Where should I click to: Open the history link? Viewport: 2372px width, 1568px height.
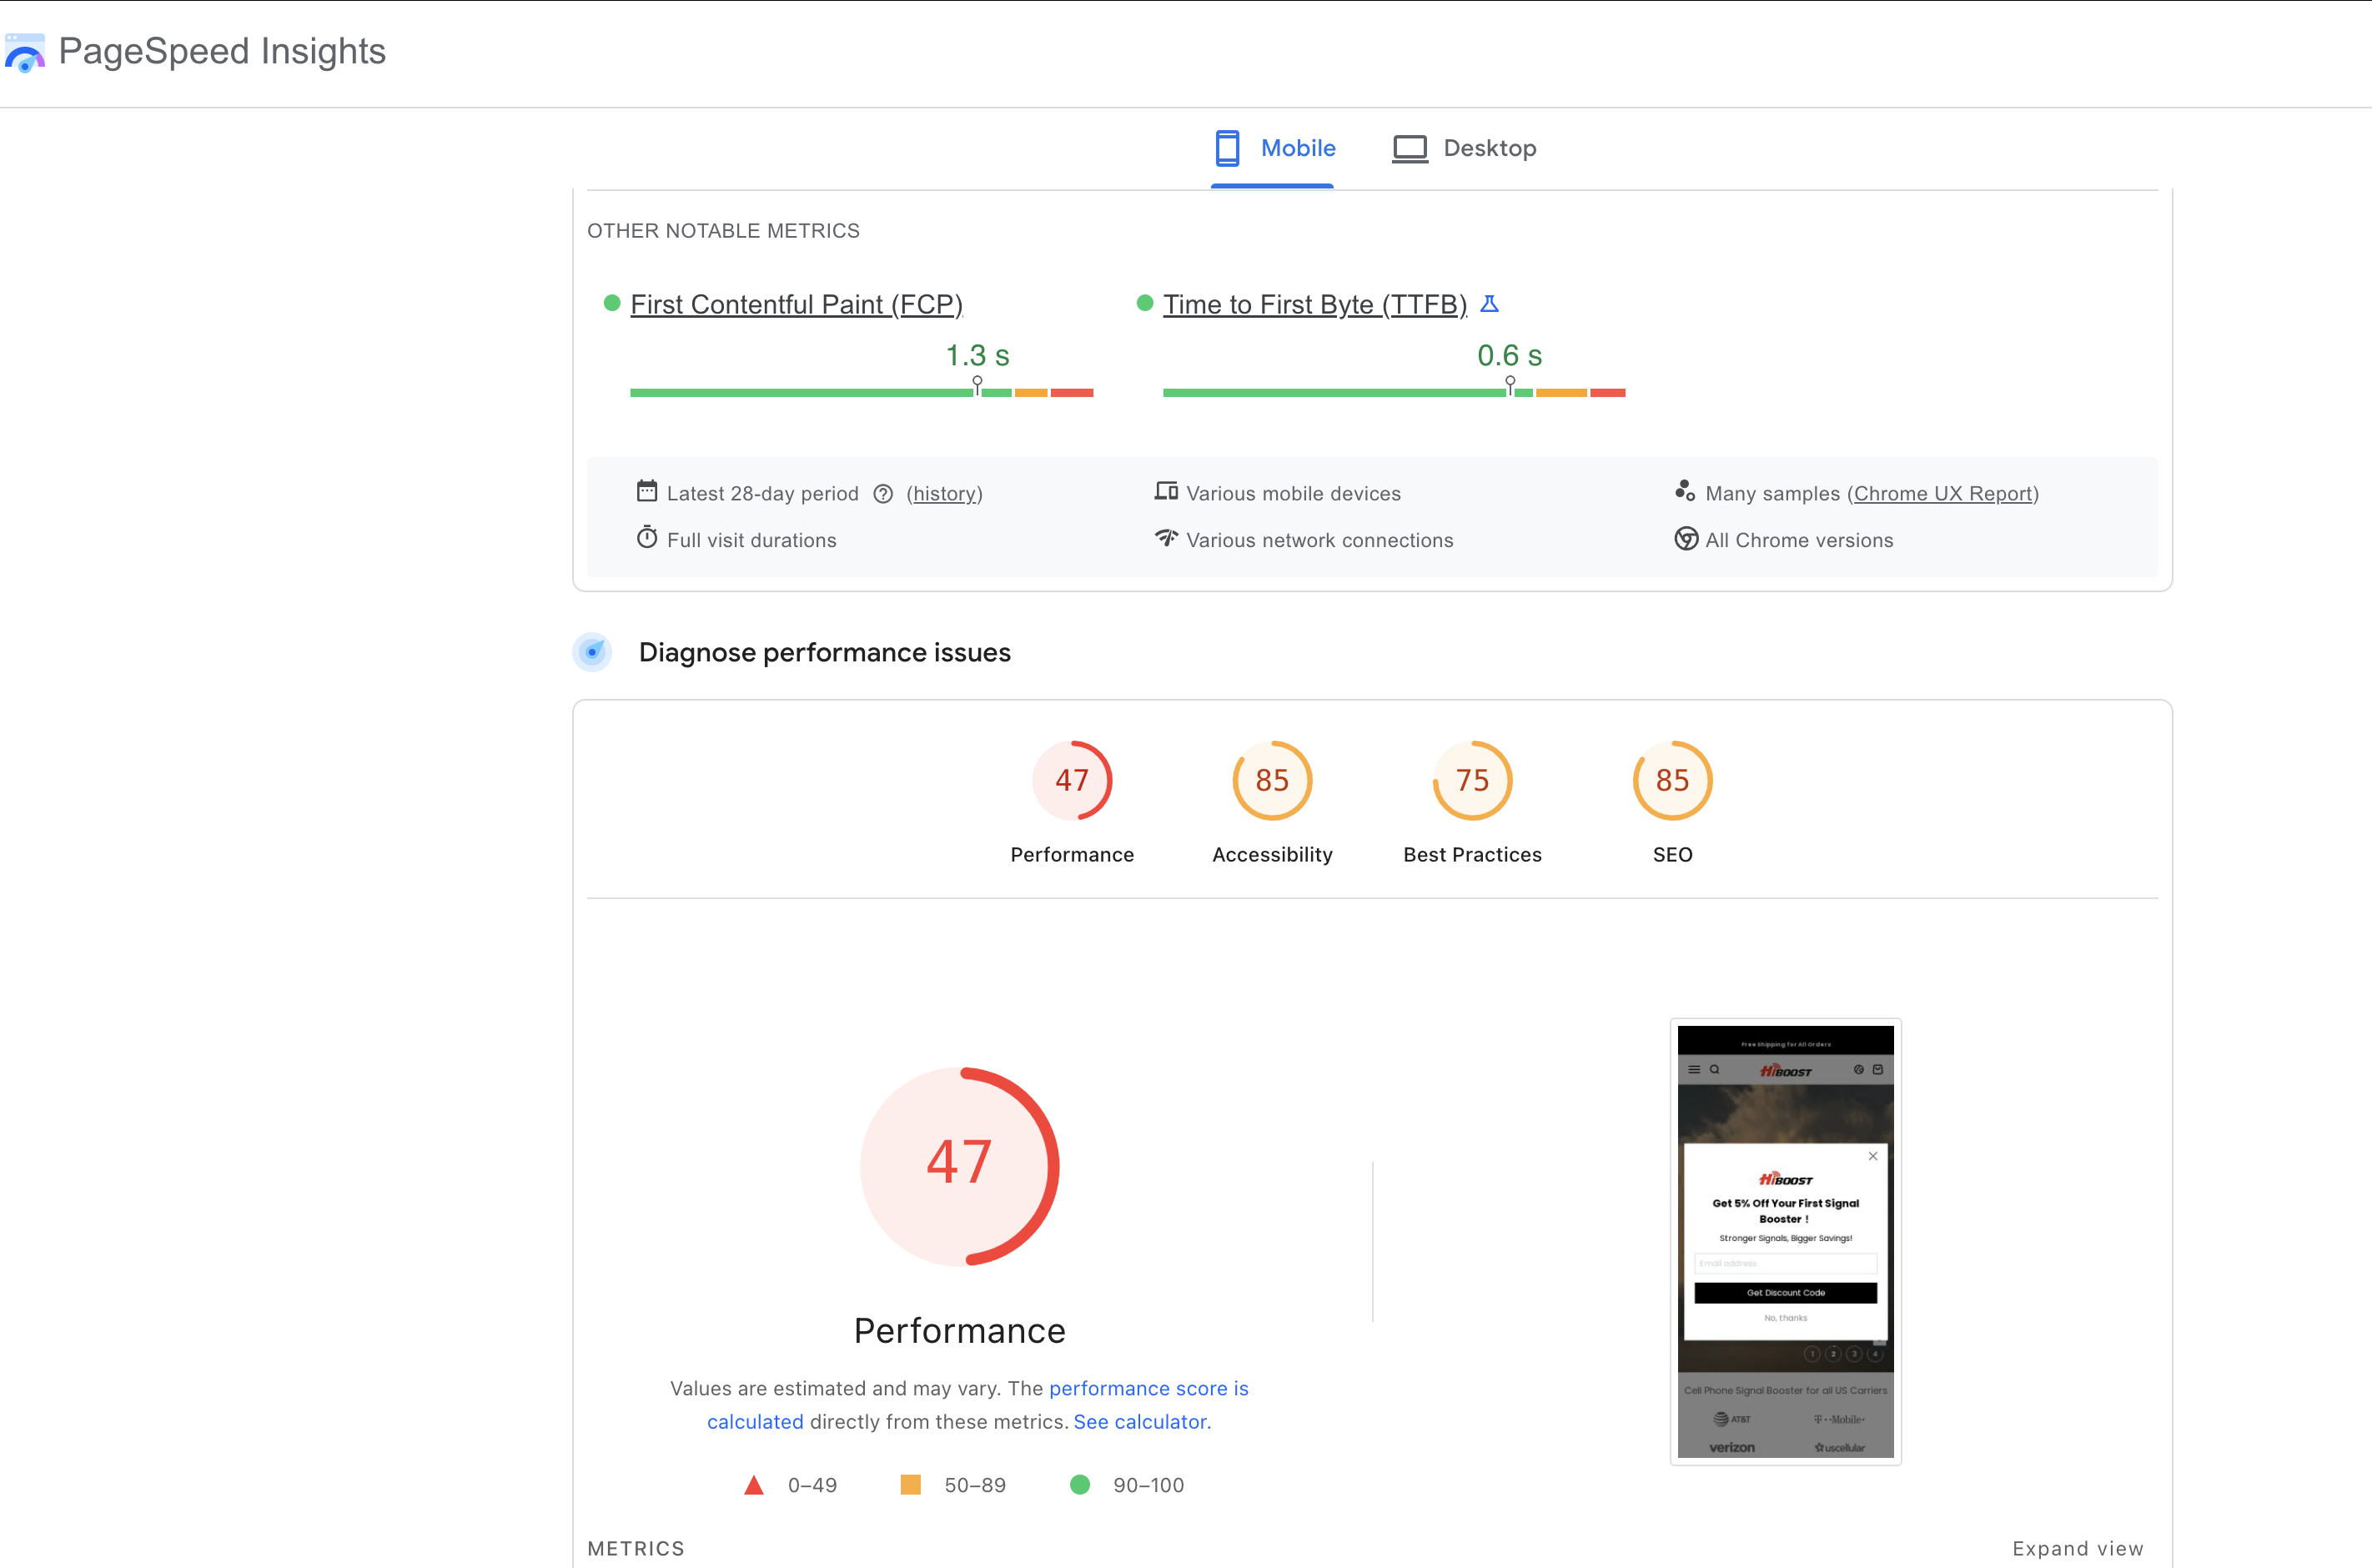pos(944,494)
